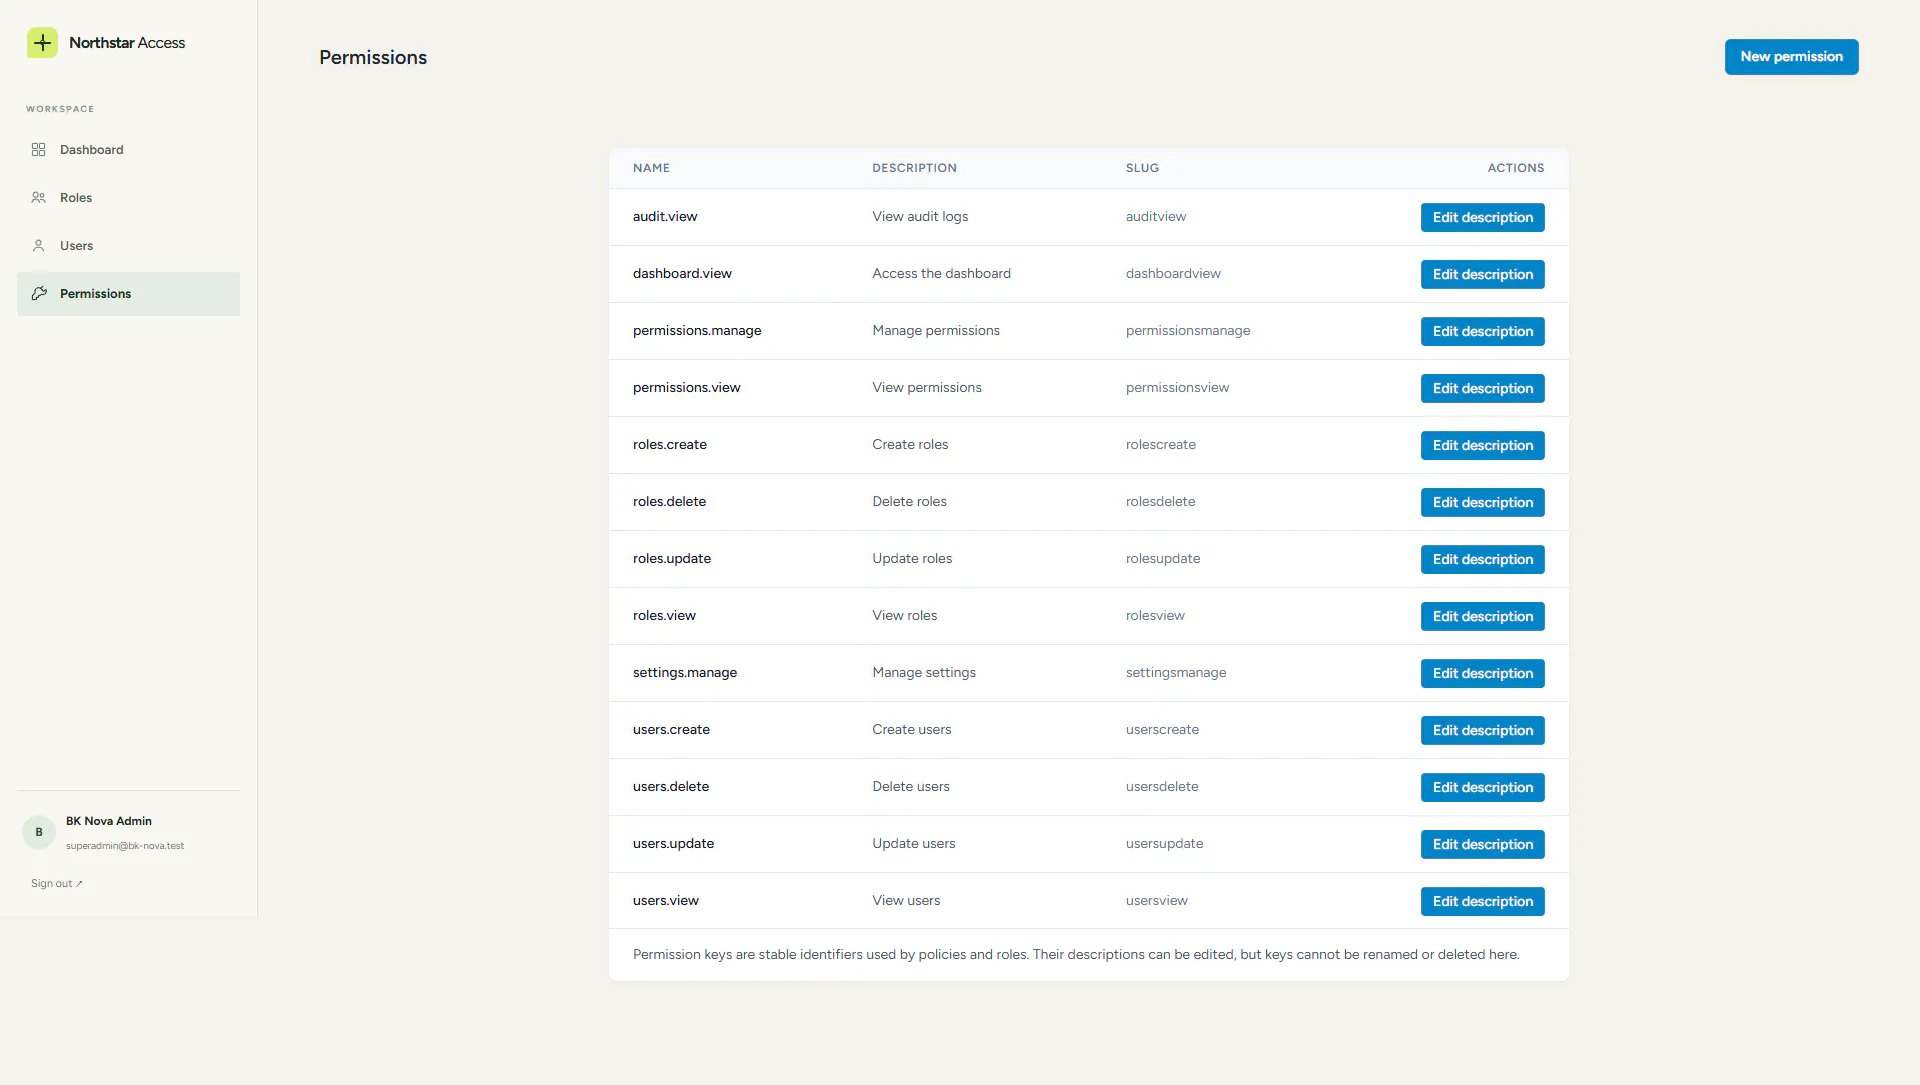Click the dashboard.view permission name
This screenshot has width=1920, height=1085.
pos(682,274)
